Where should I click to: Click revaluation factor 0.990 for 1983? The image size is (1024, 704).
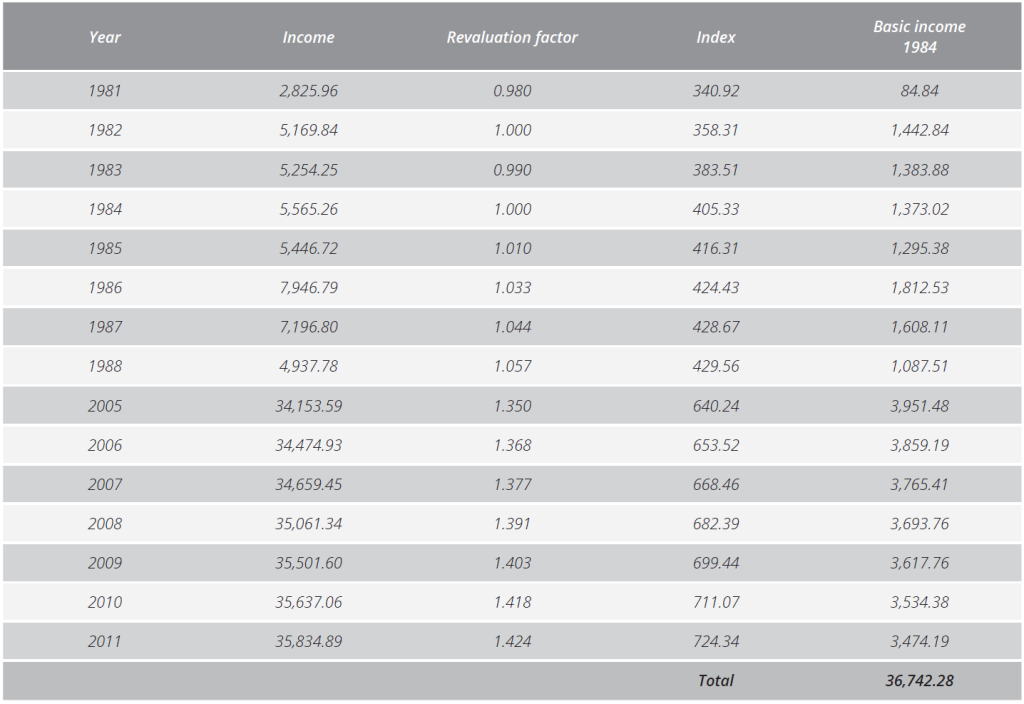tap(512, 170)
